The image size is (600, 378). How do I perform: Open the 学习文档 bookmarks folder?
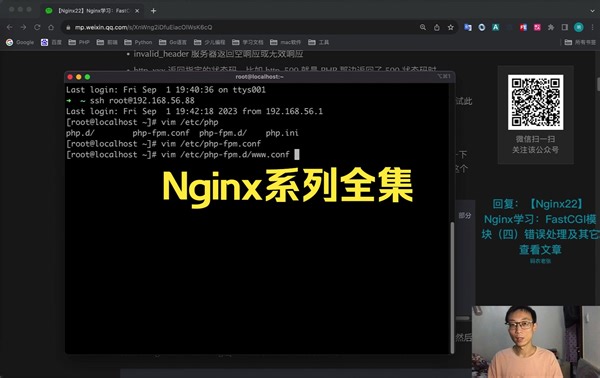click(248, 42)
